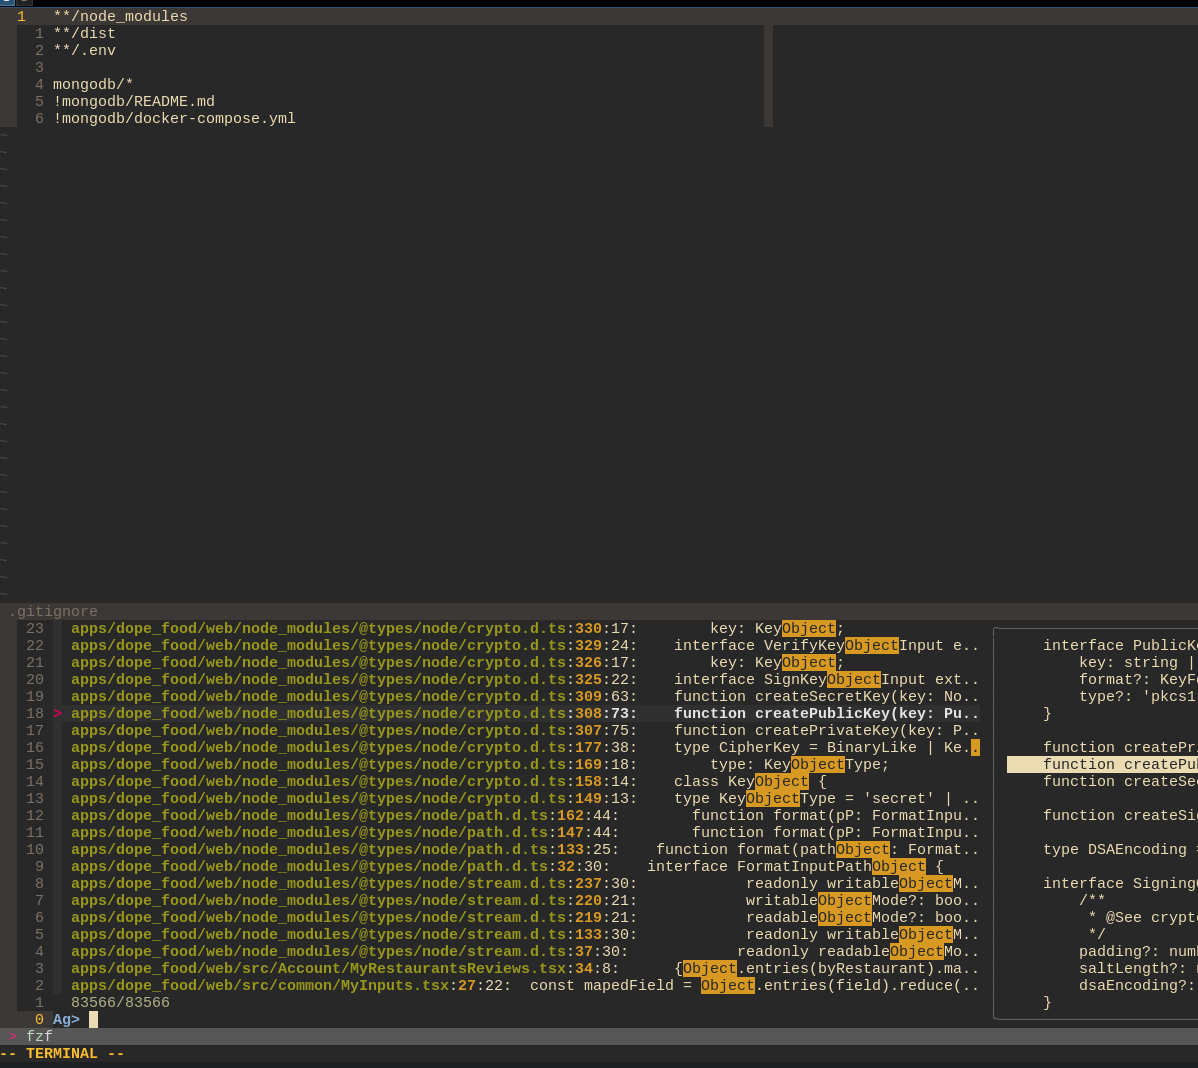Screen dimensions: 1198x1068
Task: Click the **/.env line in editor
Action: [x=84, y=50]
